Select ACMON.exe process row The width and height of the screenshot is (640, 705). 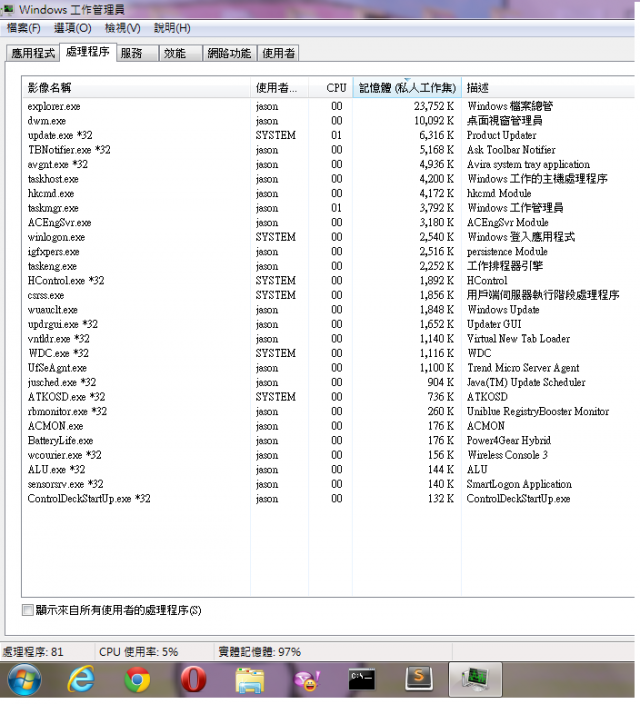click(328, 426)
